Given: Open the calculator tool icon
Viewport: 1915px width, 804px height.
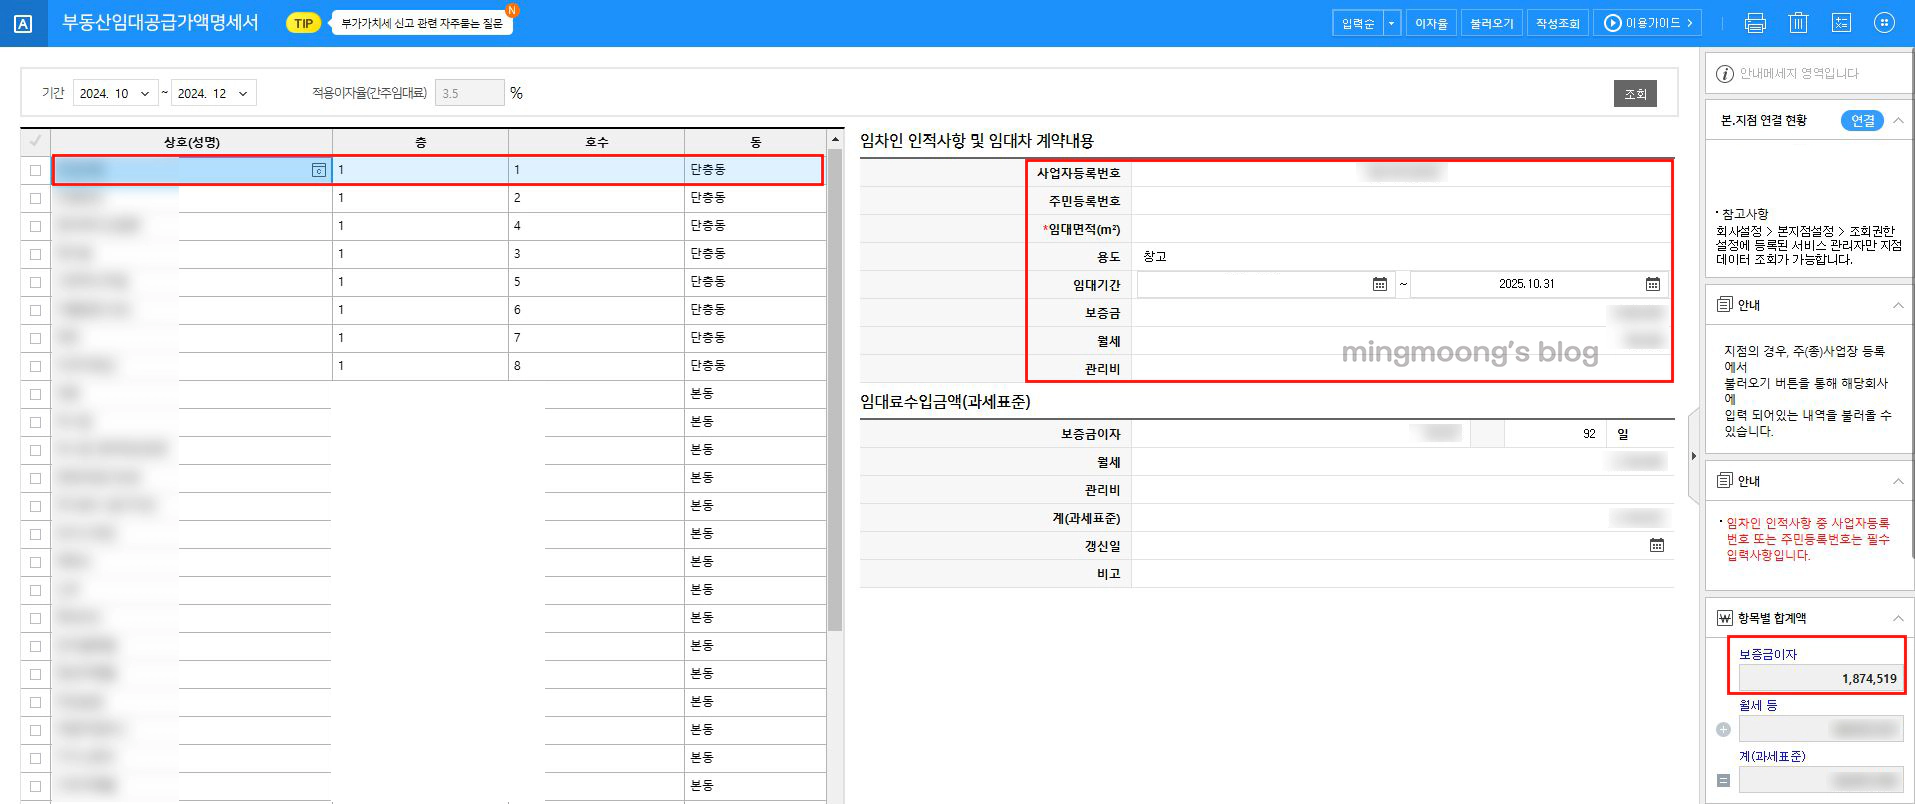Looking at the screenshot, I should point(1841,23).
